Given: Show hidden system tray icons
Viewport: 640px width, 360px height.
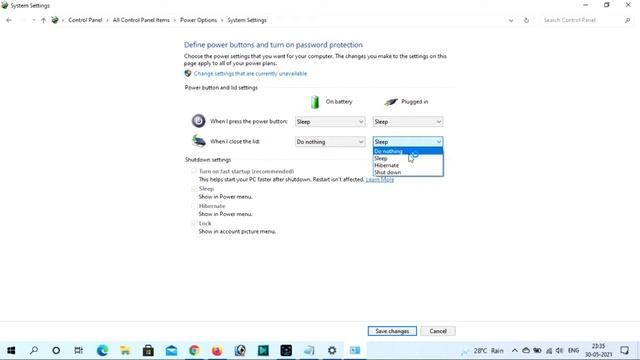Looking at the screenshot, I should pyautogui.click(x=515, y=351).
